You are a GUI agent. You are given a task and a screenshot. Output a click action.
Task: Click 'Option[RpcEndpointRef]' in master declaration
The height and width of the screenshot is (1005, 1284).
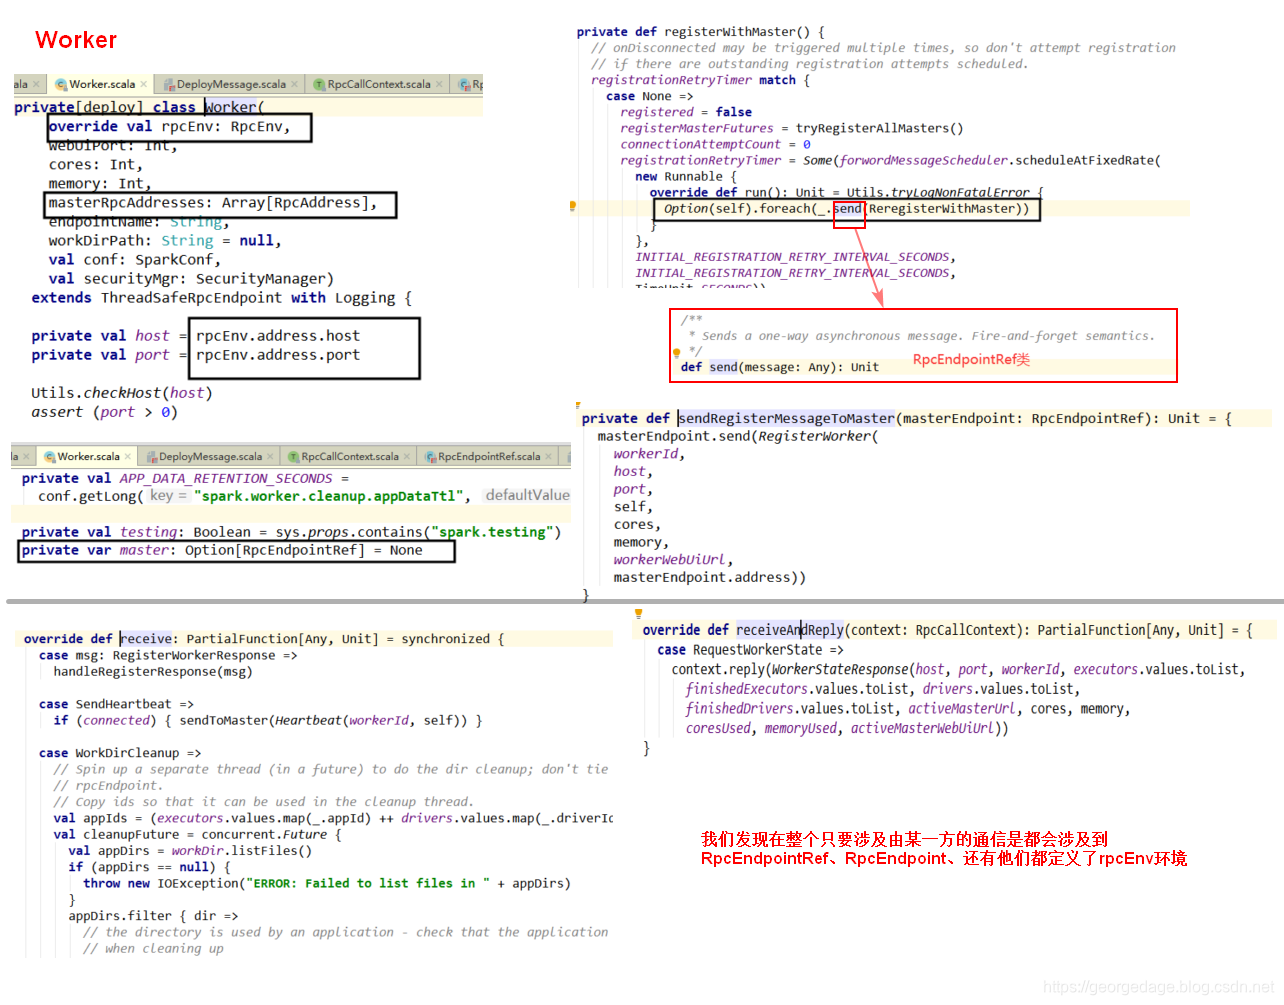click(x=275, y=550)
